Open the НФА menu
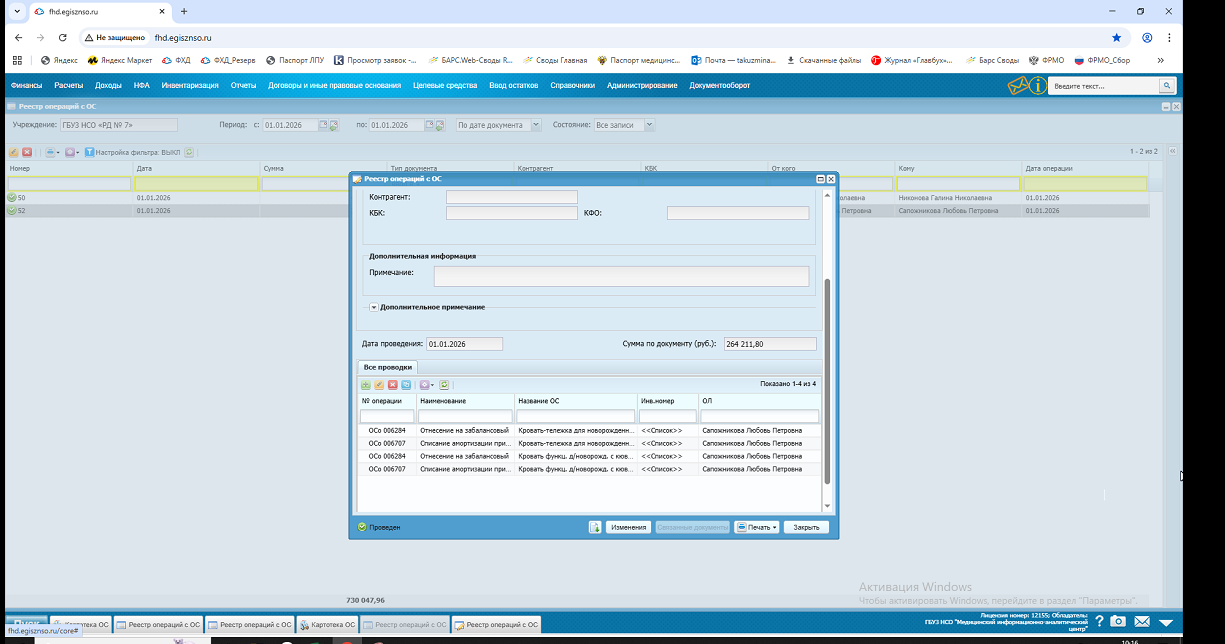 coord(142,86)
